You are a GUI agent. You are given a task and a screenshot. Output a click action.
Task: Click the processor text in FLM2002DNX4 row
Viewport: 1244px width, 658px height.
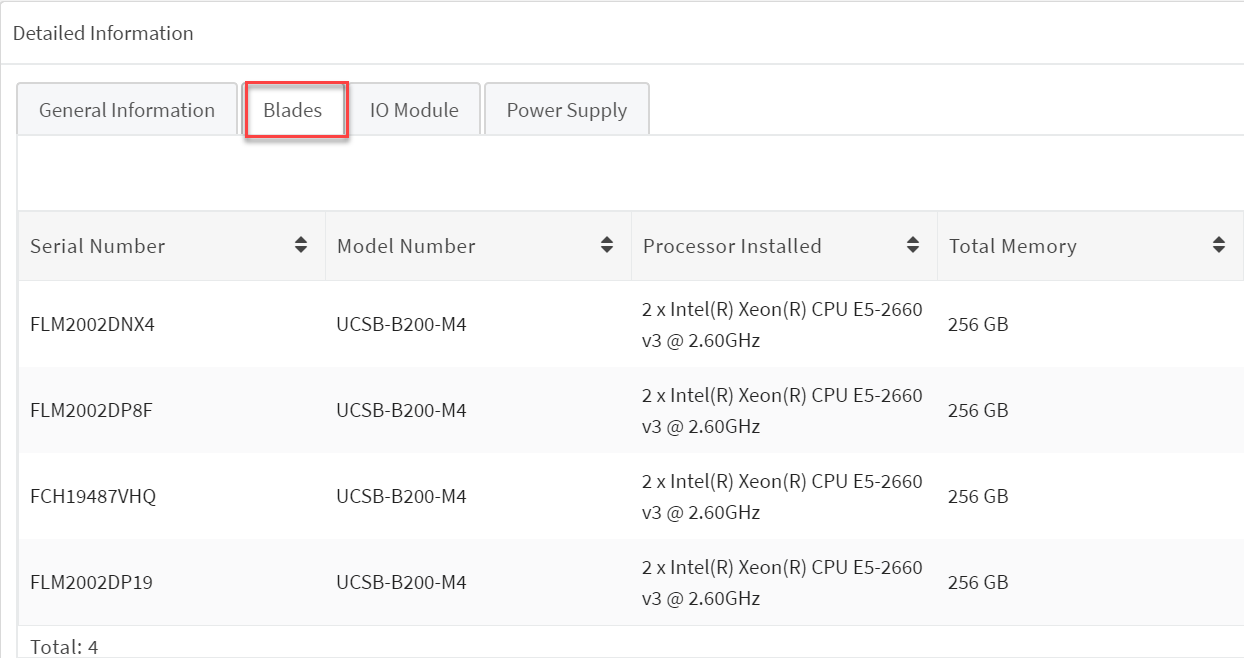(782, 325)
